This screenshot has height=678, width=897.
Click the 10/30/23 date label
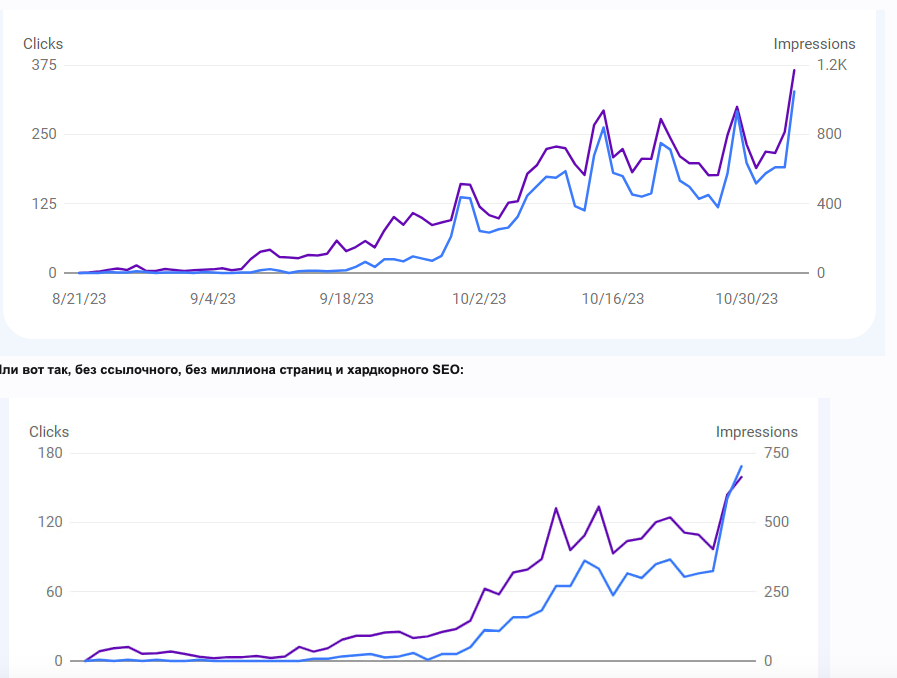747,298
